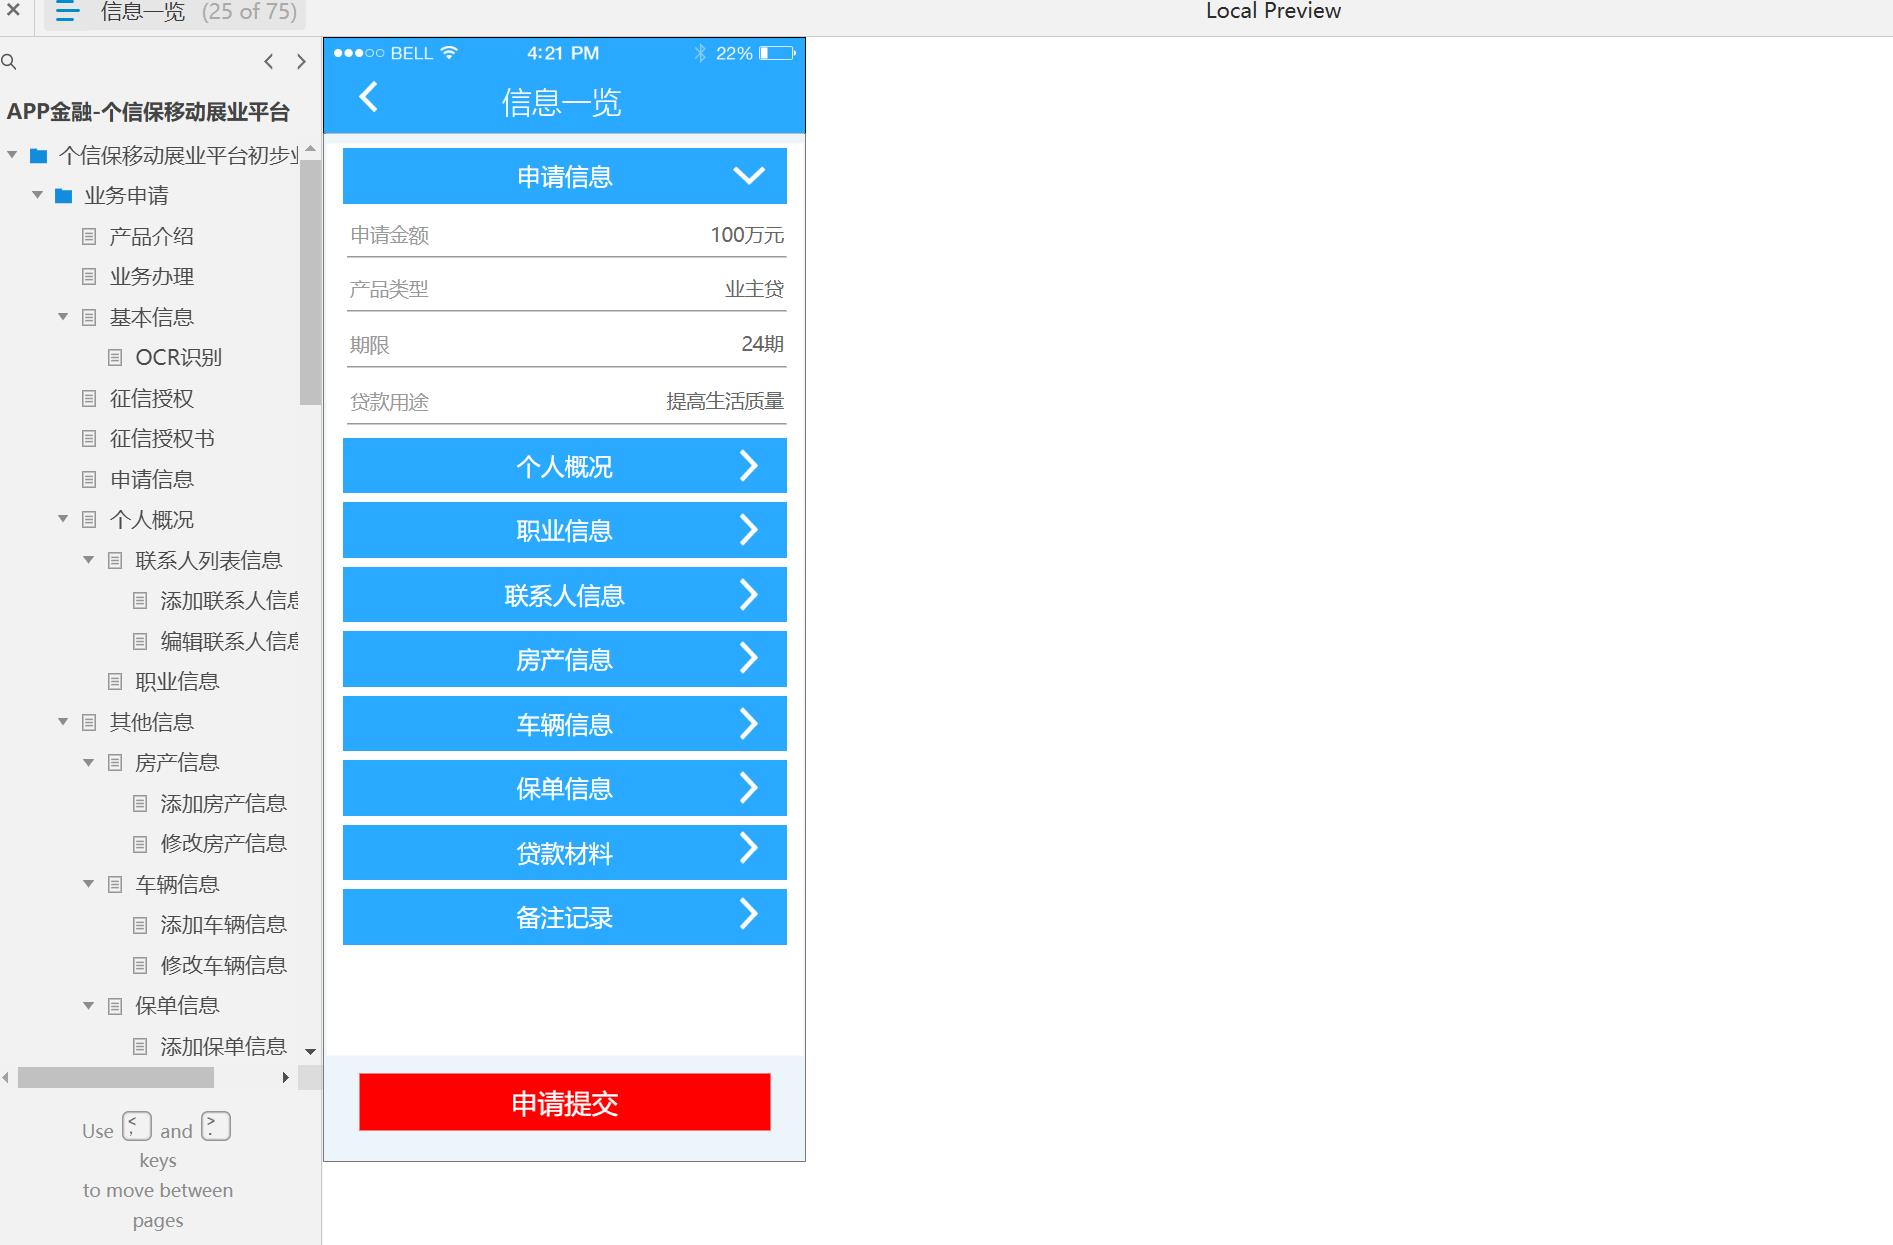Collapse the 基本信息 tree node triangle
1893x1245 pixels.
tap(63, 317)
